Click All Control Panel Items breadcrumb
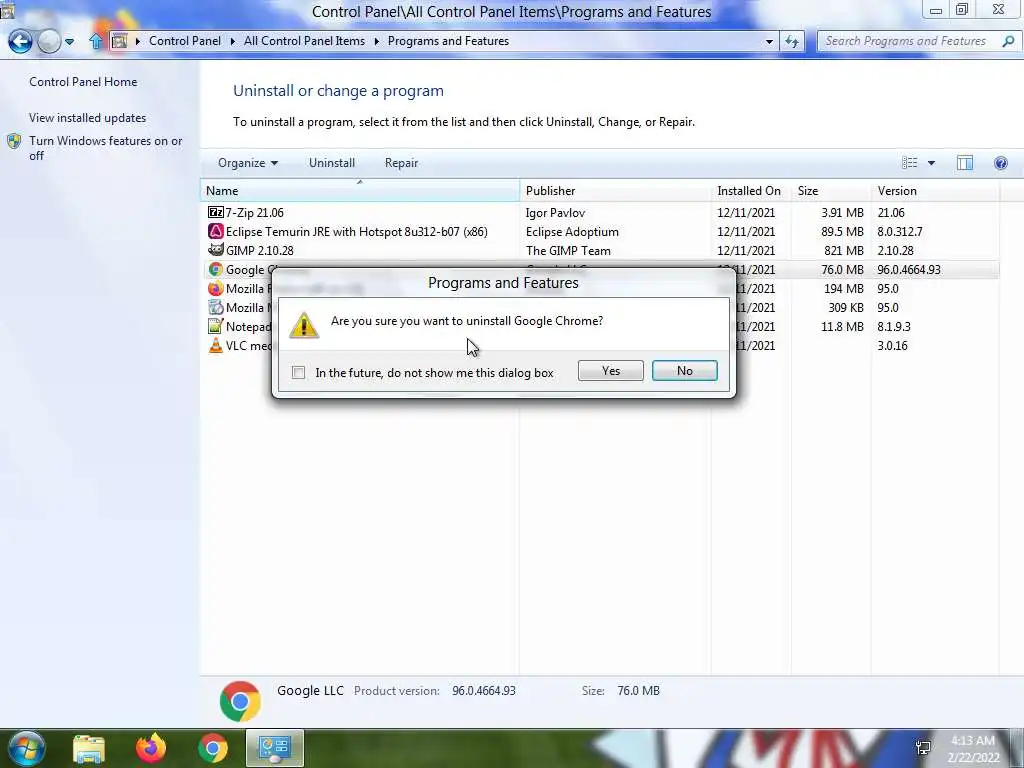 click(x=304, y=41)
